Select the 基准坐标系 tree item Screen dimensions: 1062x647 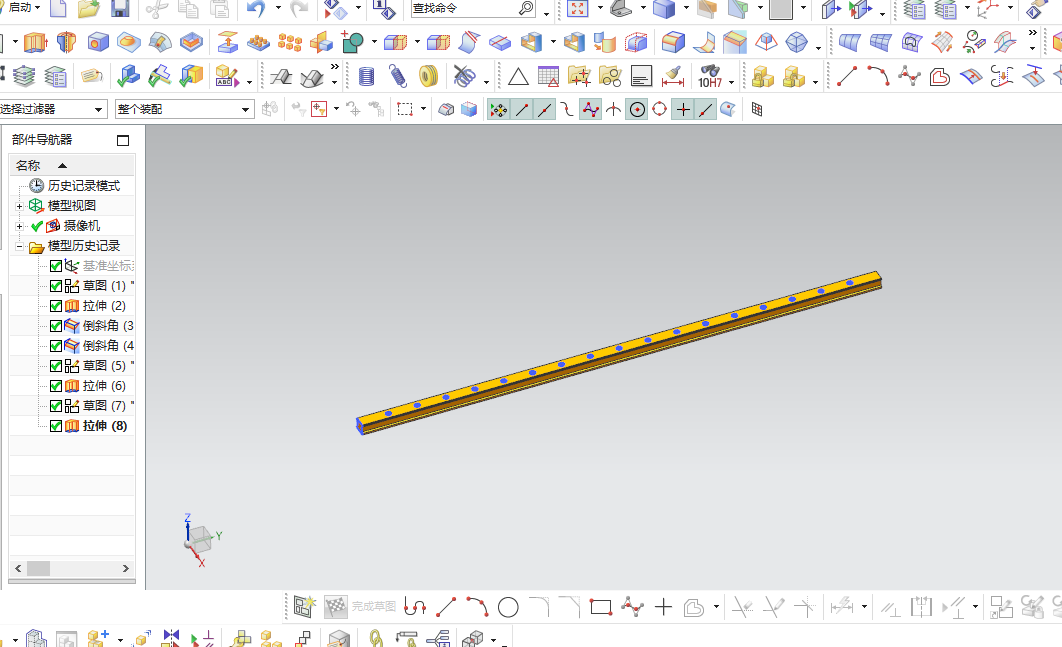[x=108, y=266]
